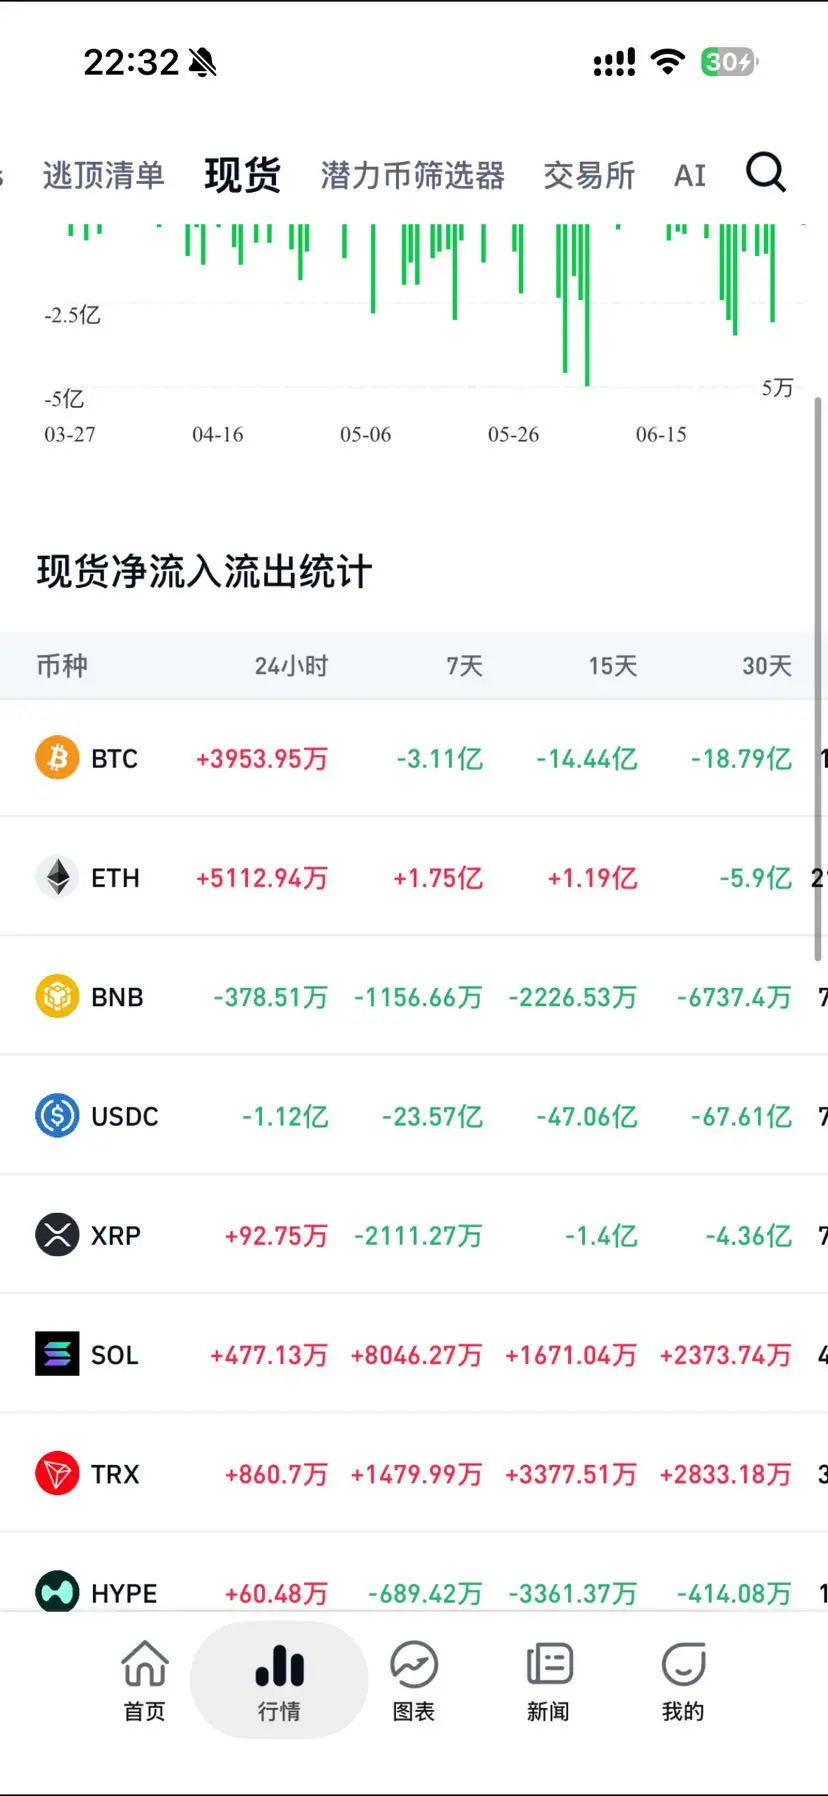
Task: Tap the TRX tron logo icon
Action: 57,1474
